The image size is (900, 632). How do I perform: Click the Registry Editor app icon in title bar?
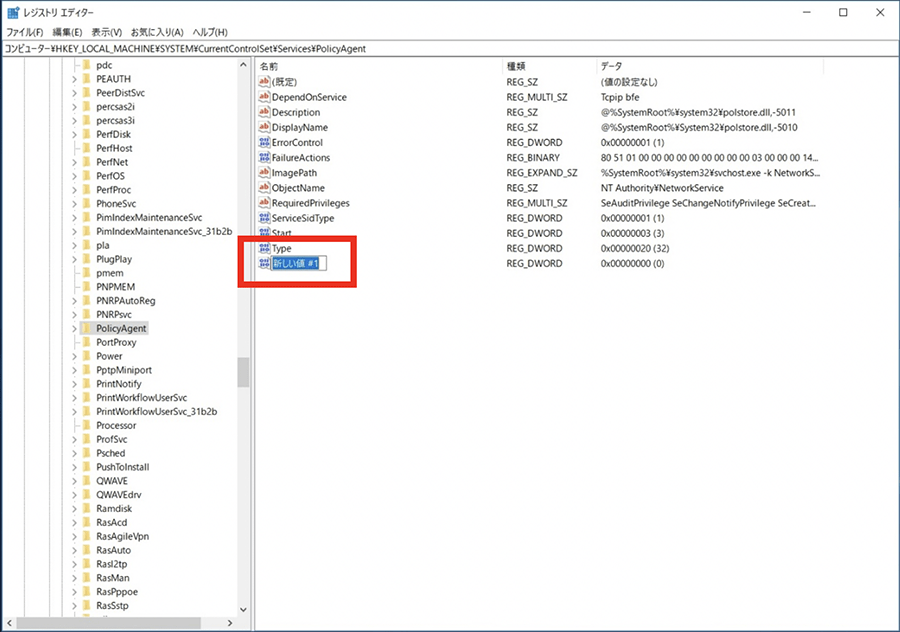pos(13,12)
